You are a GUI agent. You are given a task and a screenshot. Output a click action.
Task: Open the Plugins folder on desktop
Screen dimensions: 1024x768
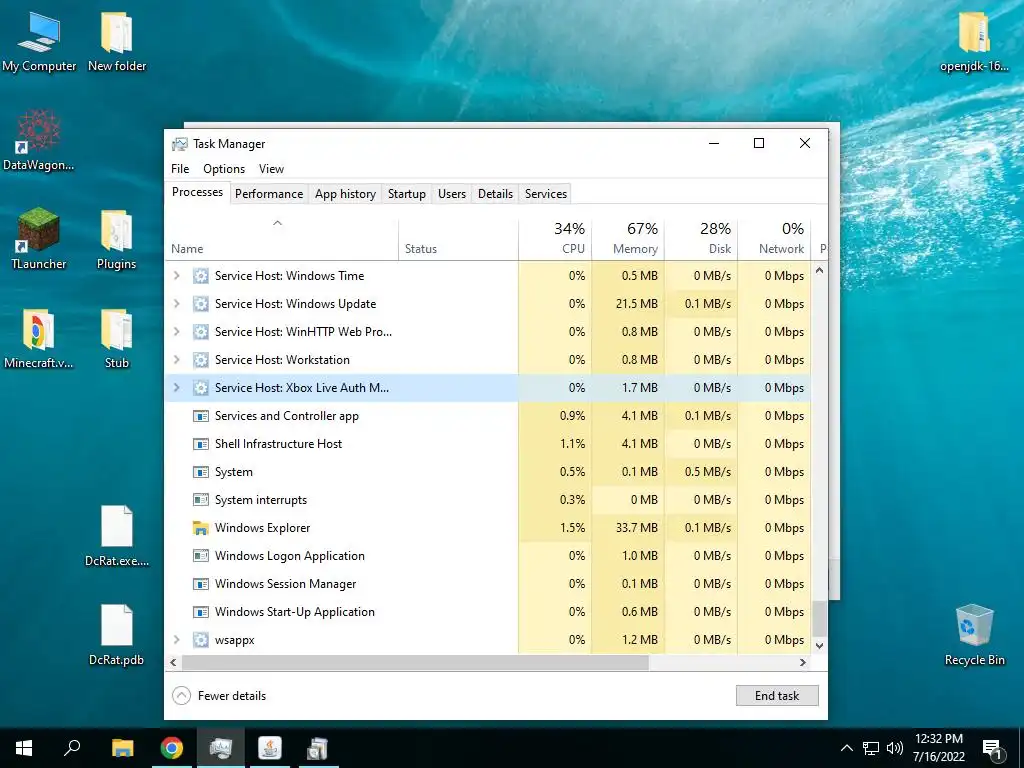117,239
